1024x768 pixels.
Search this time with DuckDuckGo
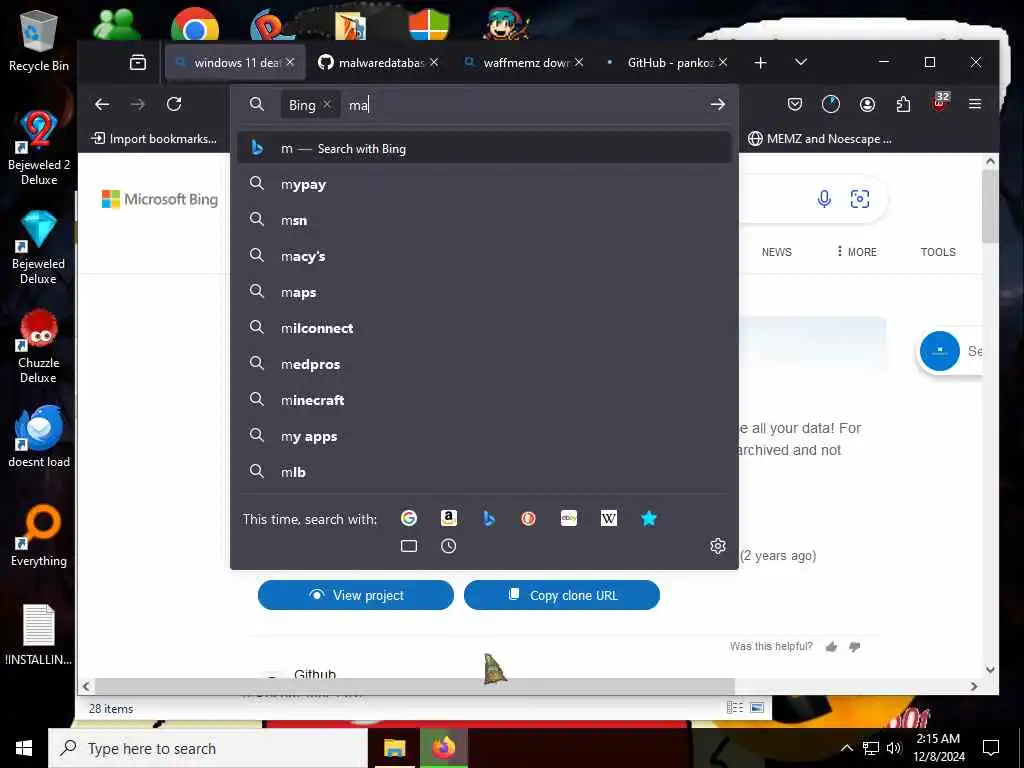(x=528, y=519)
